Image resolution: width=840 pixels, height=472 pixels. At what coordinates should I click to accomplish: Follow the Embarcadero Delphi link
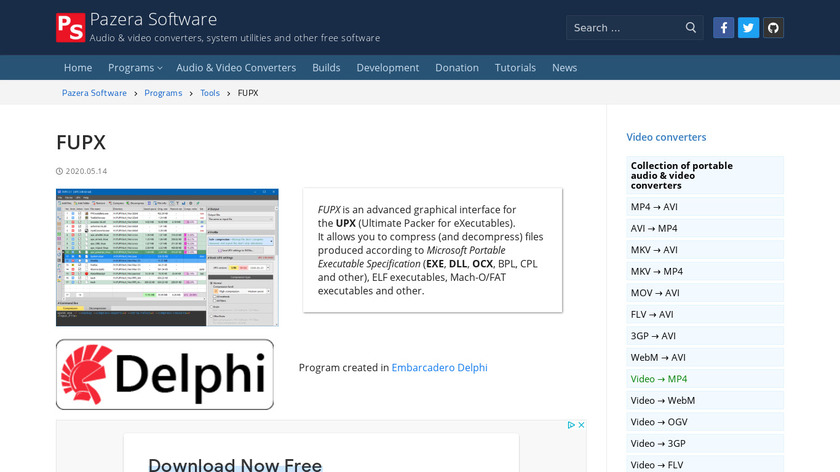click(x=439, y=368)
